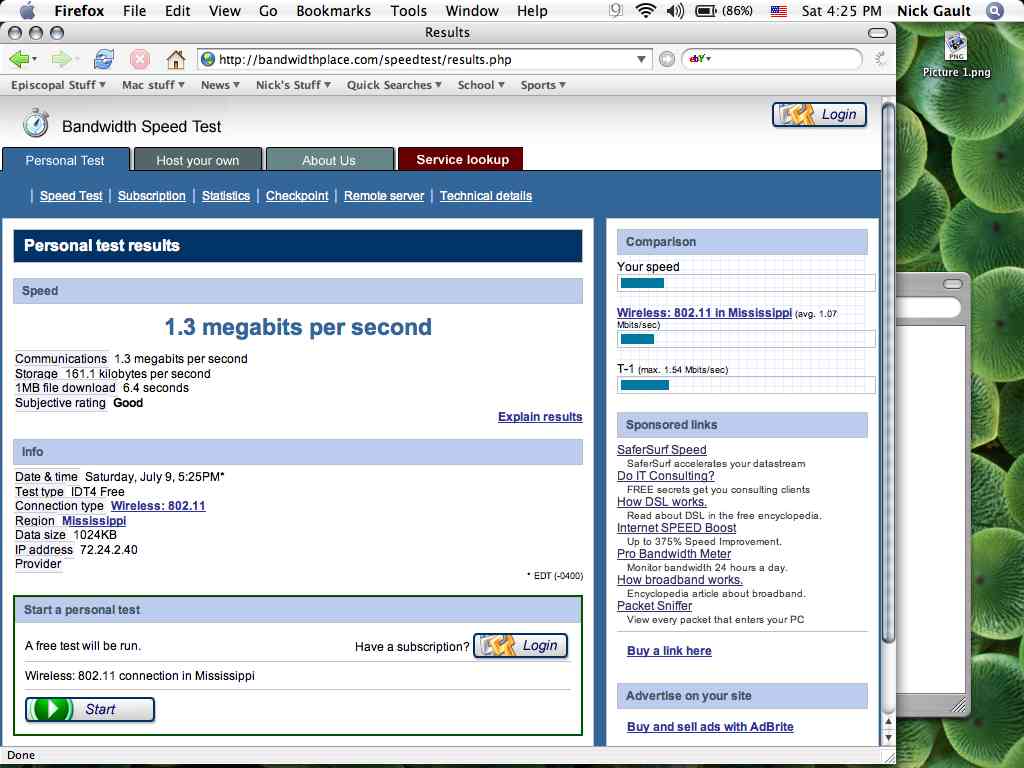Click the red Stop loading icon
The image size is (1024, 768).
coord(139,59)
